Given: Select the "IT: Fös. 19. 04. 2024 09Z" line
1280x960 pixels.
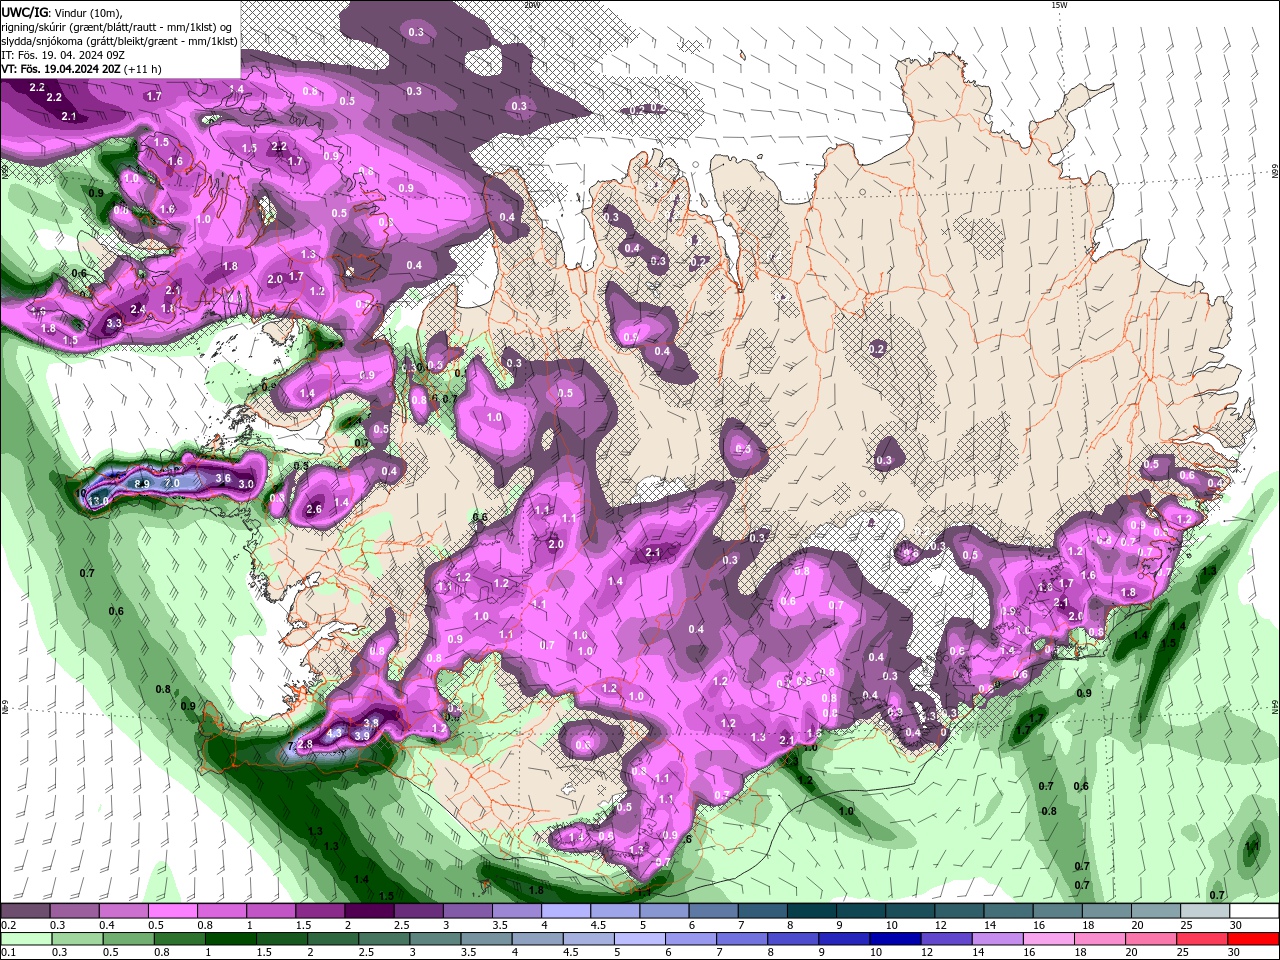Looking at the screenshot, I should pos(62,55).
